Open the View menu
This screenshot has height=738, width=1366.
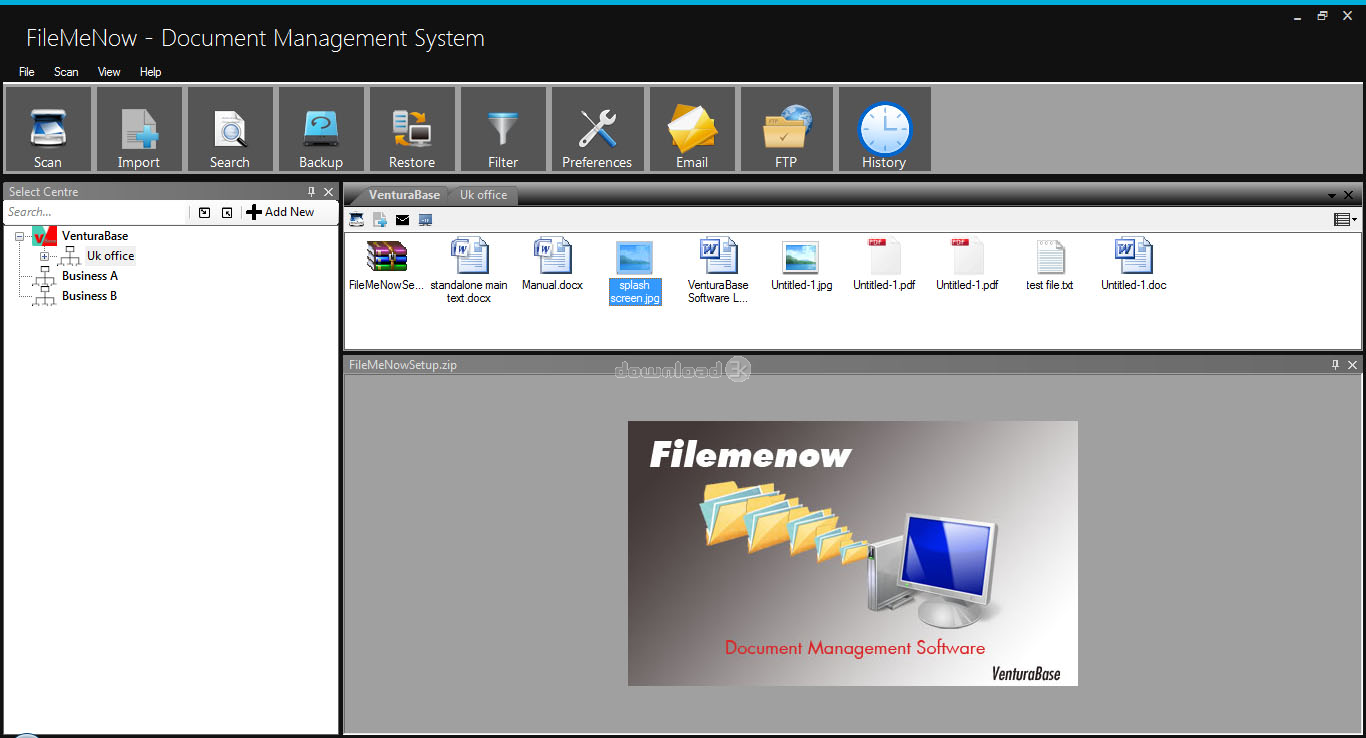coord(109,72)
